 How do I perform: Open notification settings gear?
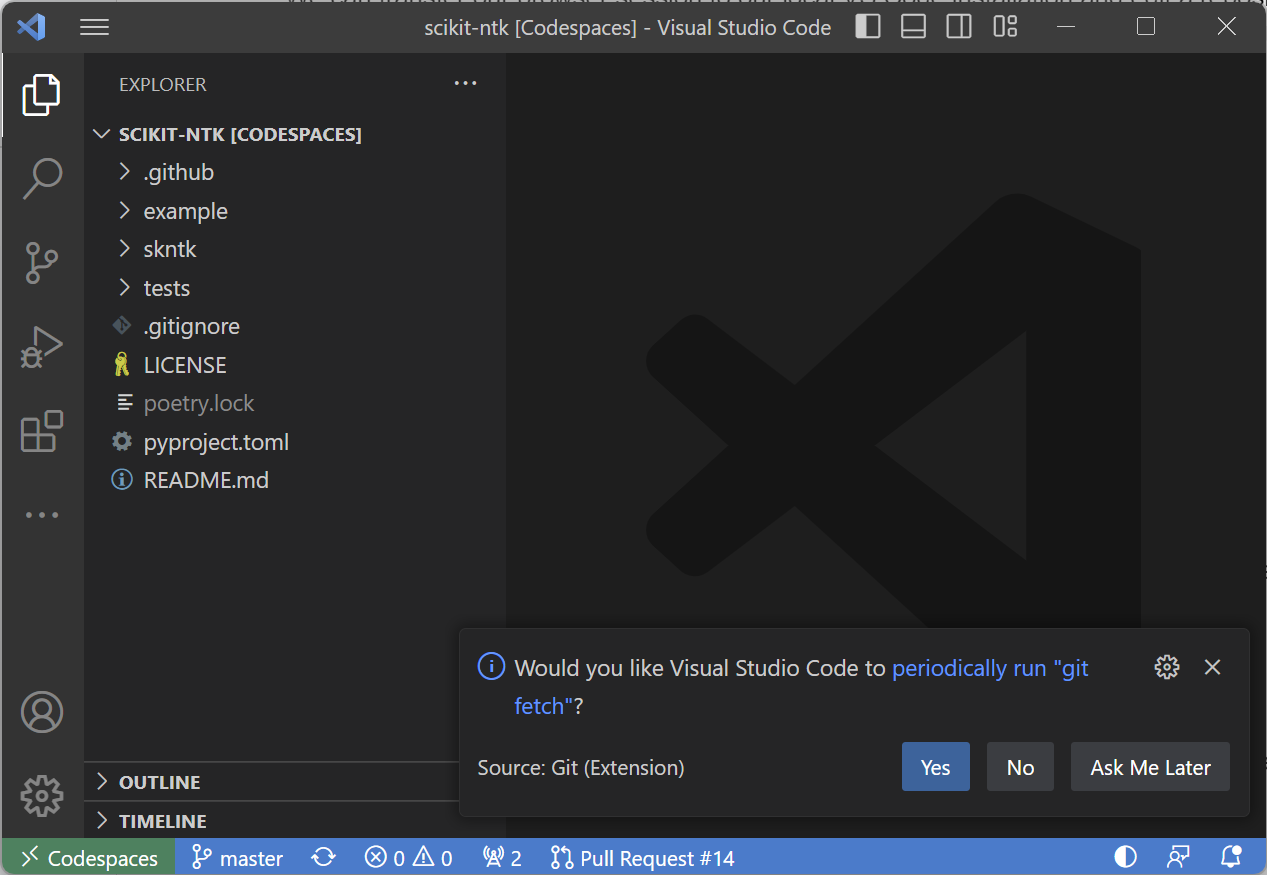[x=1167, y=667]
